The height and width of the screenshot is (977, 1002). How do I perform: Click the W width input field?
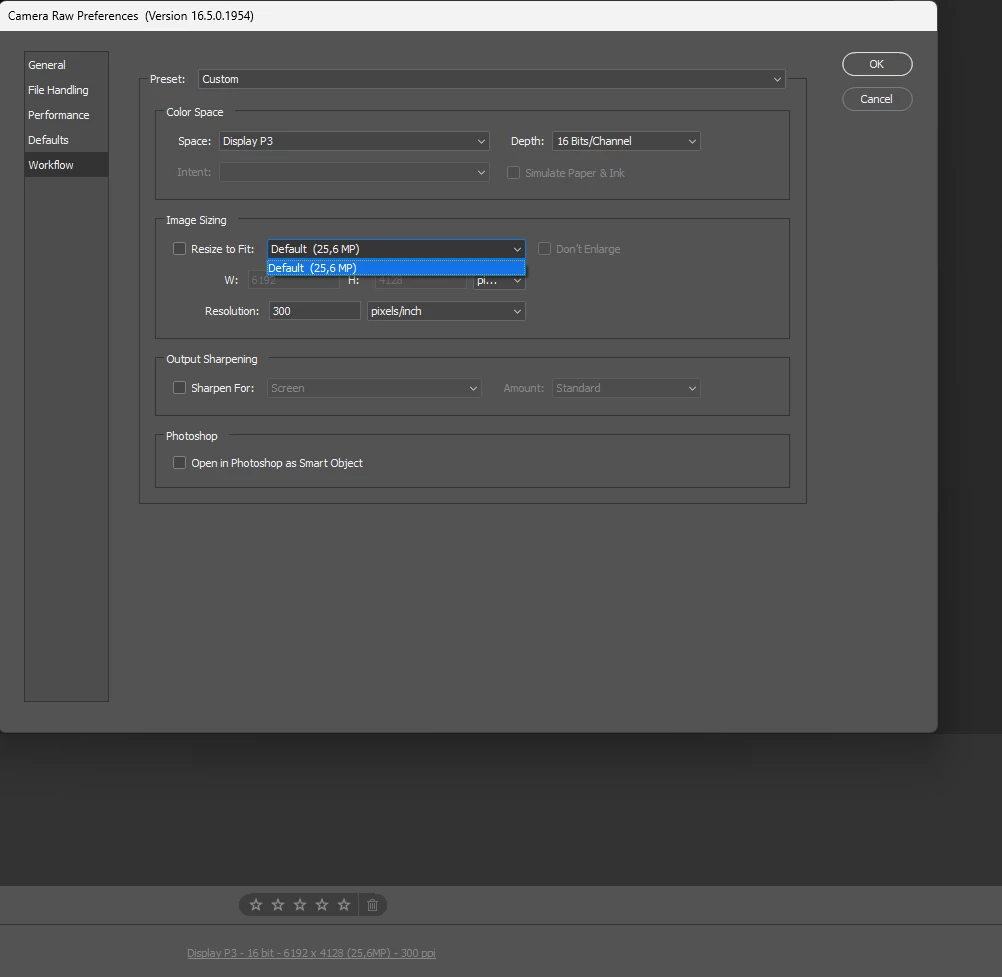[293, 282]
